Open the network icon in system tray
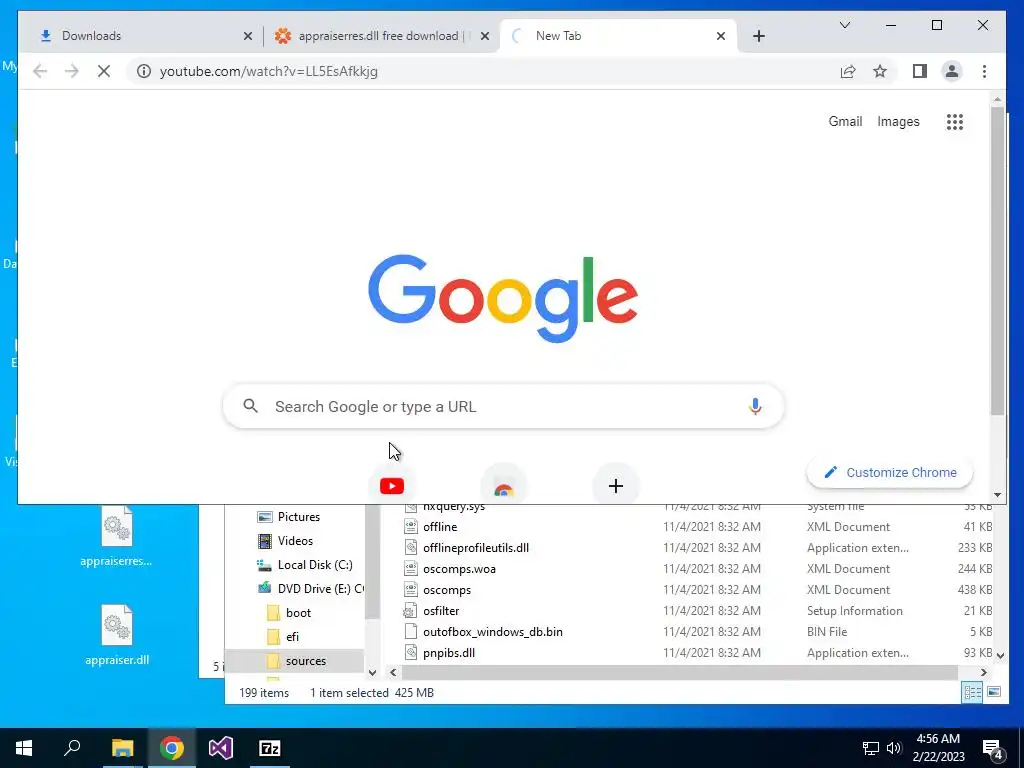The height and width of the screenshot is (768, 1024). pos(871,748)
